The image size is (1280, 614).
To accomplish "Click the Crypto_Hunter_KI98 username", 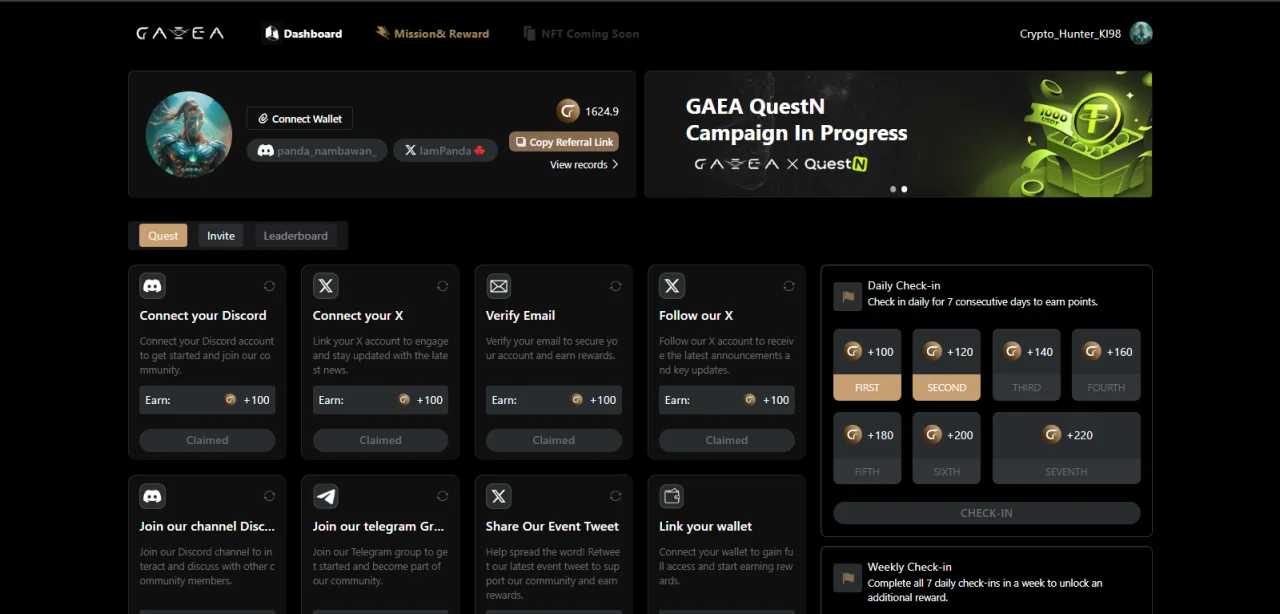I will tap(1070, 33).
